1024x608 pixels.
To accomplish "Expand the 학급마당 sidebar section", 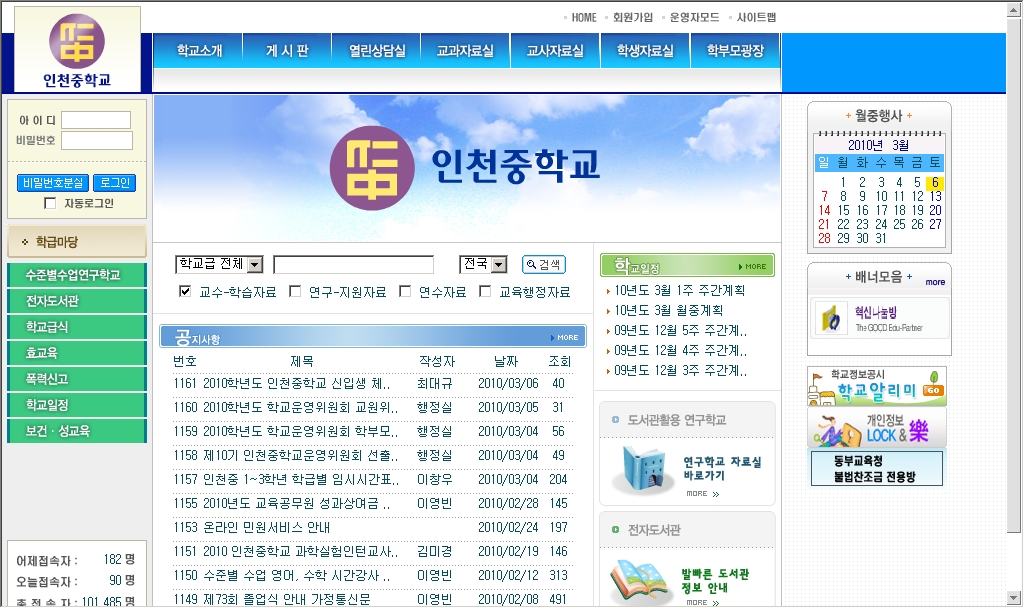I will point(76,242).
